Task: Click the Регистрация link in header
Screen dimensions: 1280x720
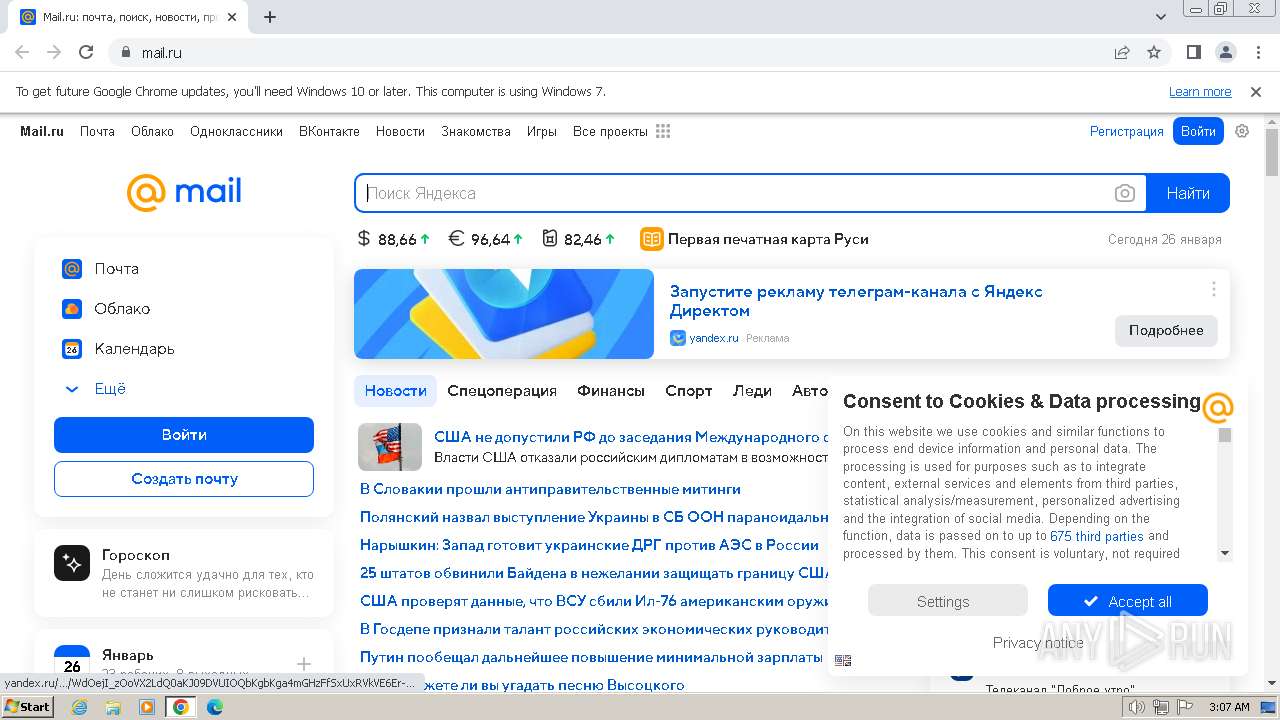Action: [x=1127, y=131]
